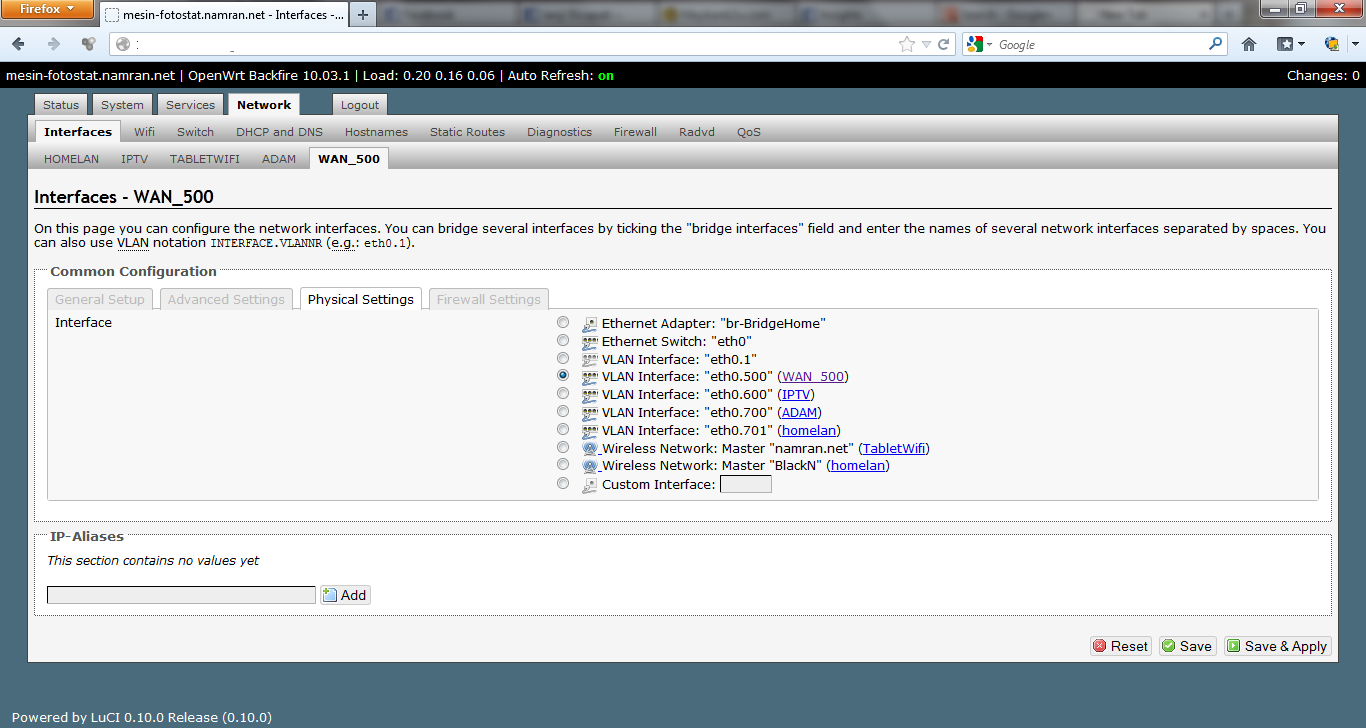Click the bookmark star icon in the address bar

(907, 44)
